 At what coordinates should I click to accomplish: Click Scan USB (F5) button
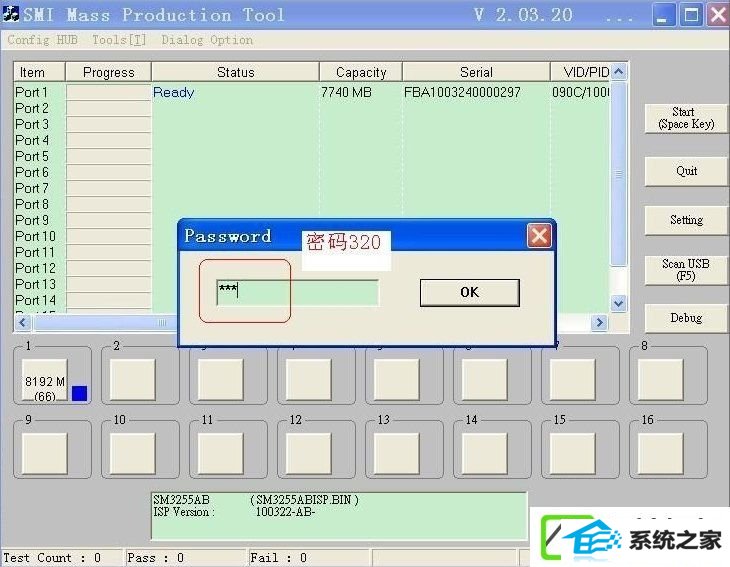pyautogui.click(x=686, y=270)
